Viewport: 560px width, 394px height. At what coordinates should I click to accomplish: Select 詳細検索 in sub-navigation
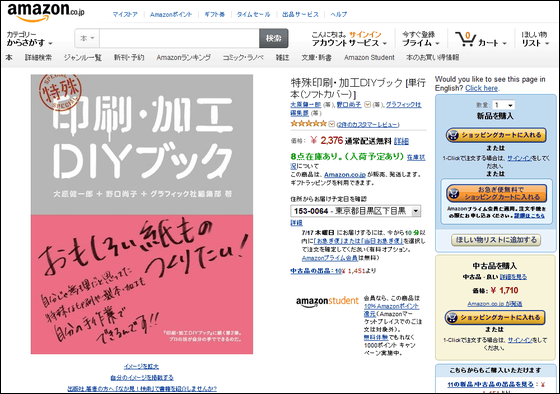(38, 57)
